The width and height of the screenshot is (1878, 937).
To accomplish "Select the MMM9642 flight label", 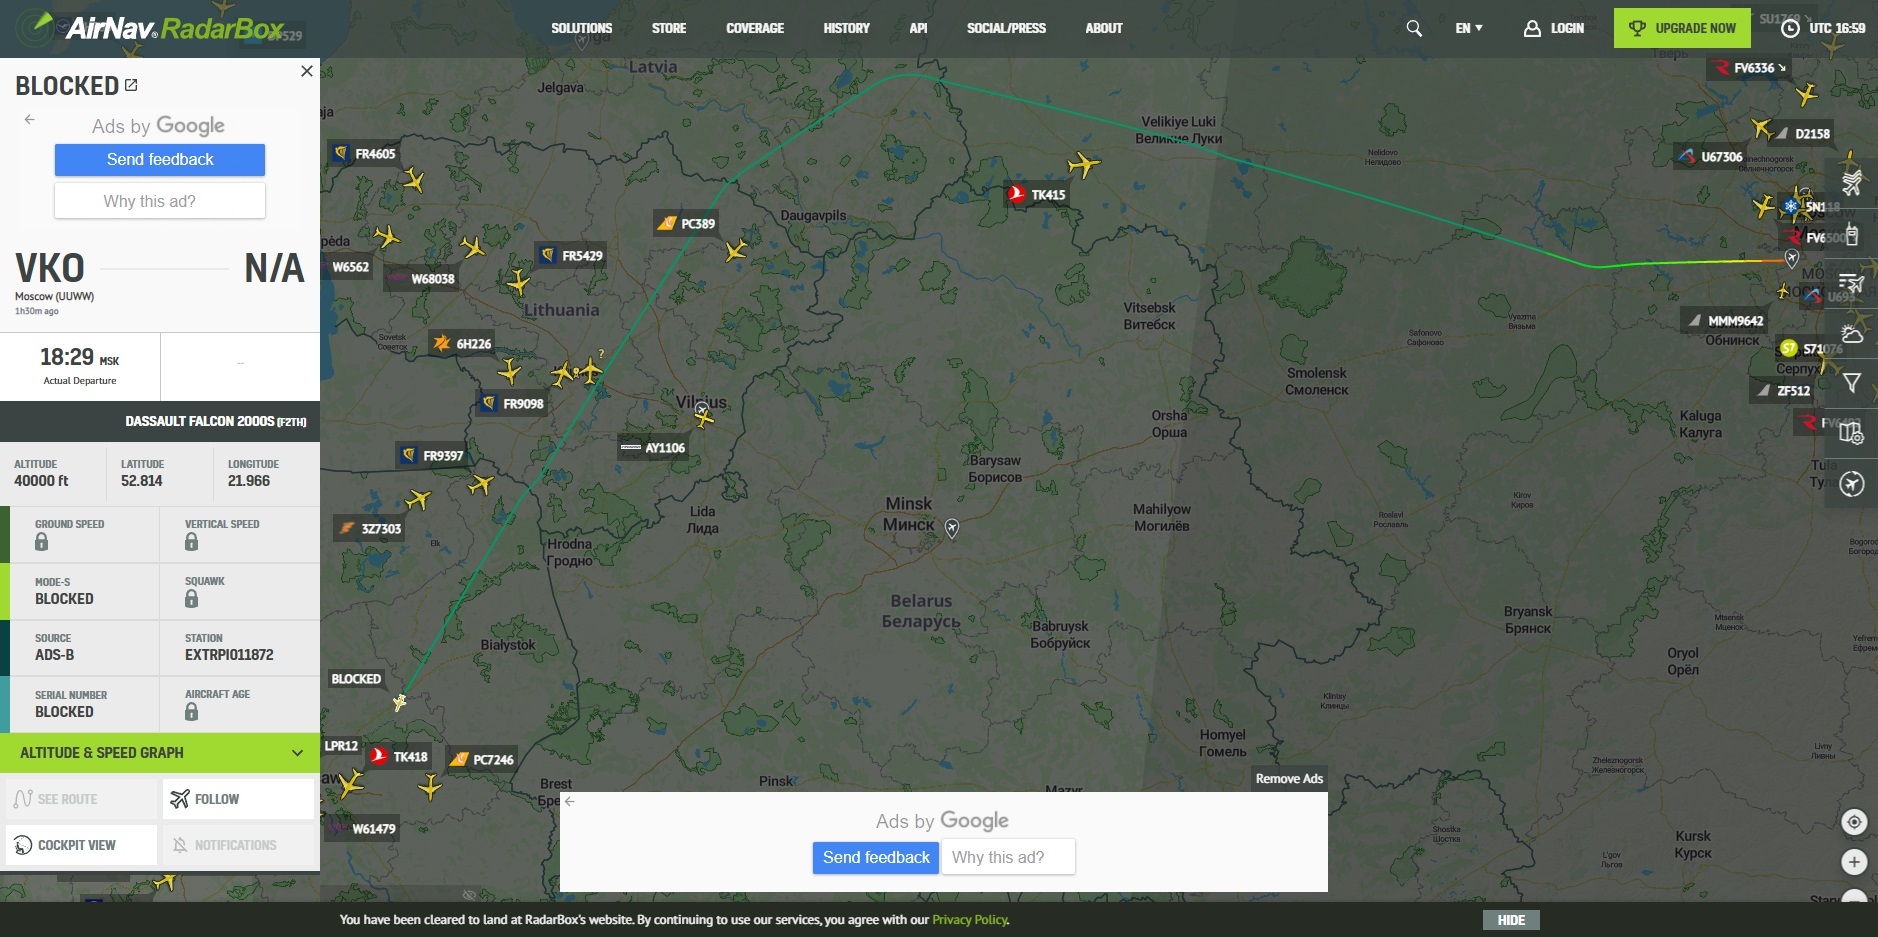I will coord(1726,321).
